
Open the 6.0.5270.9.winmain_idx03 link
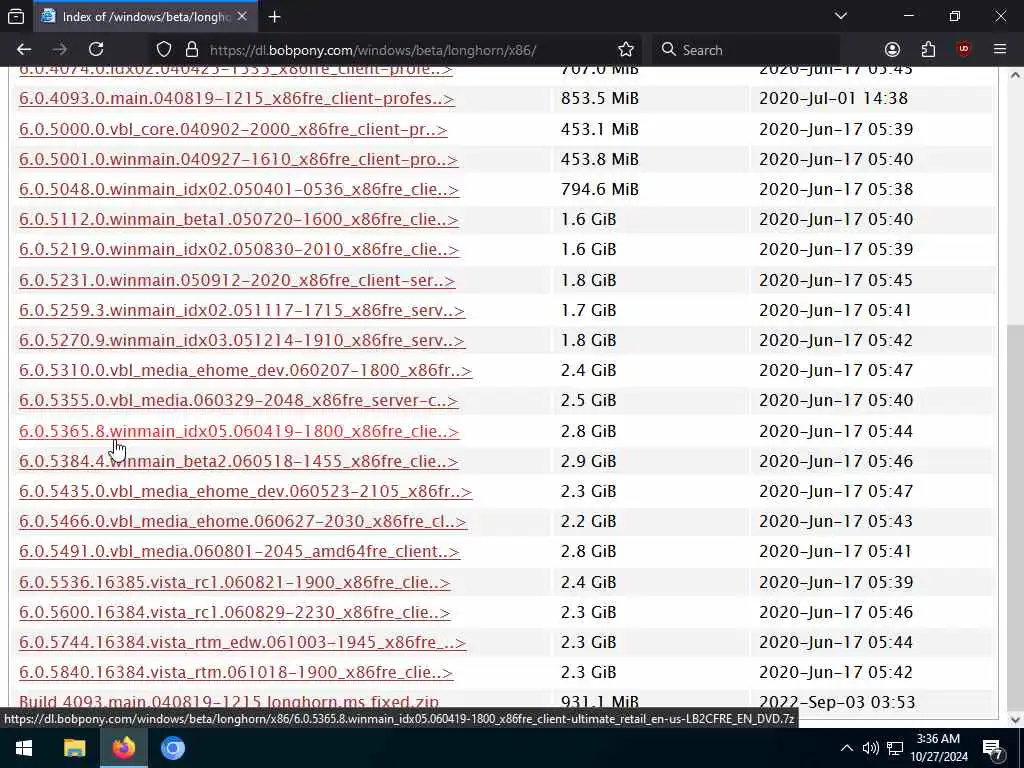(x=242, y=340)
